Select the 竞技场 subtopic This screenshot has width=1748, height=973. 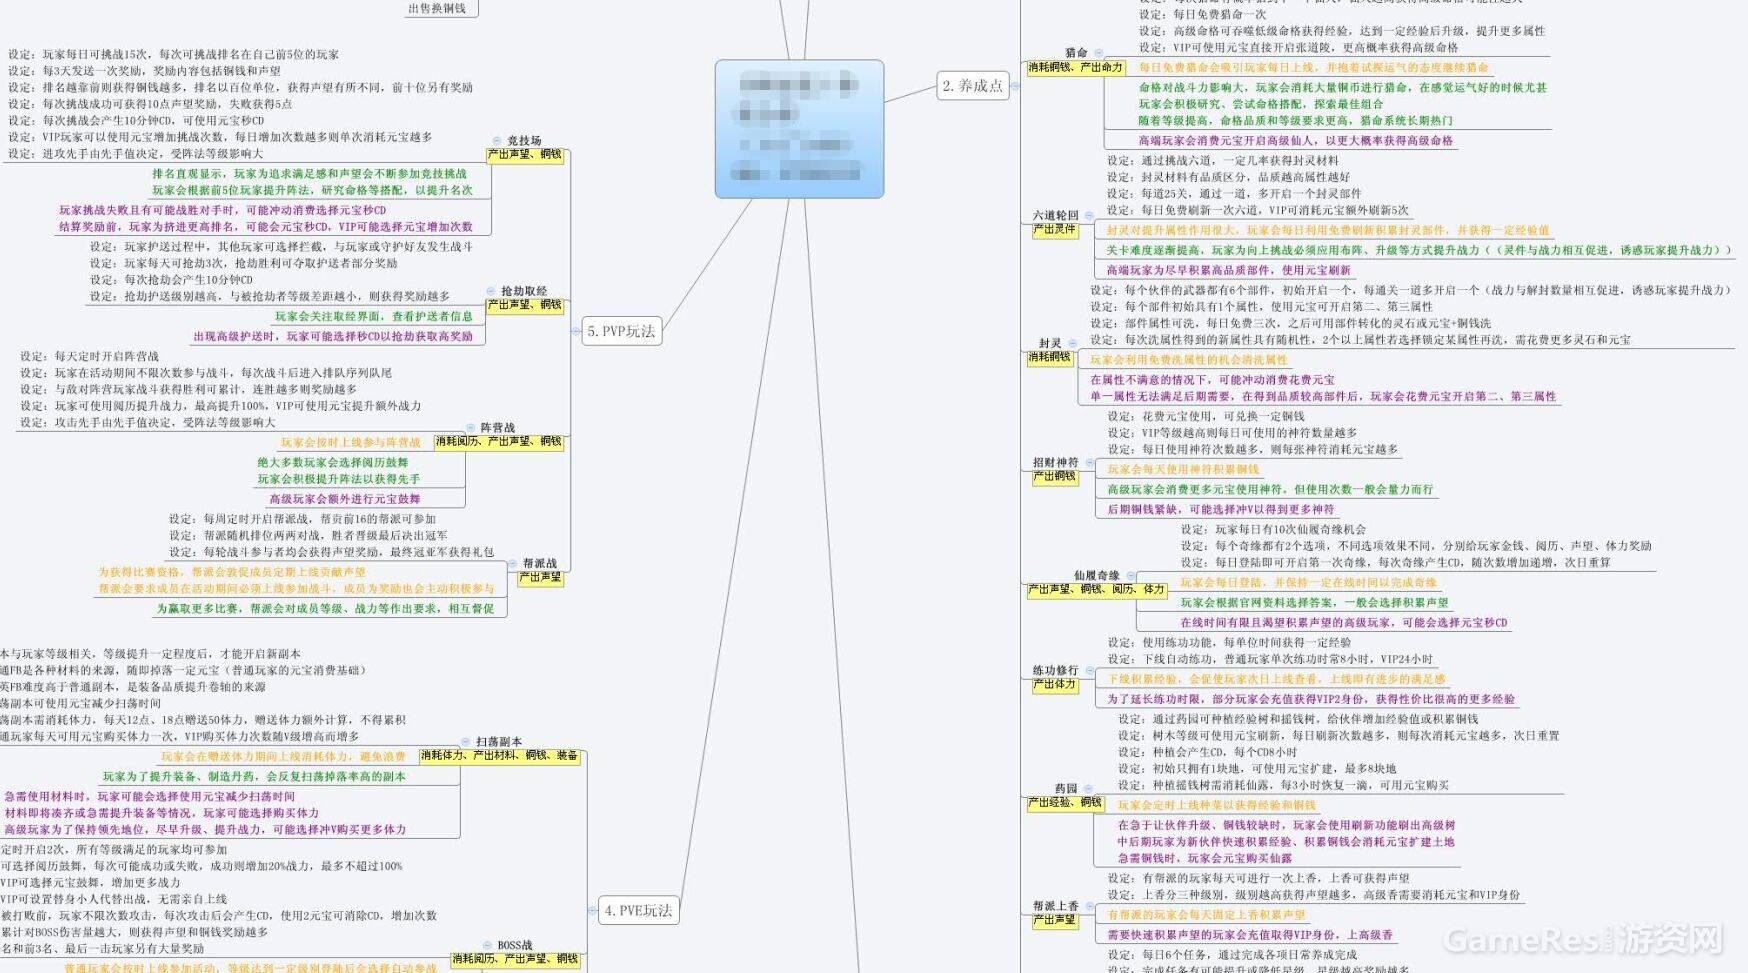click(x=524, y=141)
